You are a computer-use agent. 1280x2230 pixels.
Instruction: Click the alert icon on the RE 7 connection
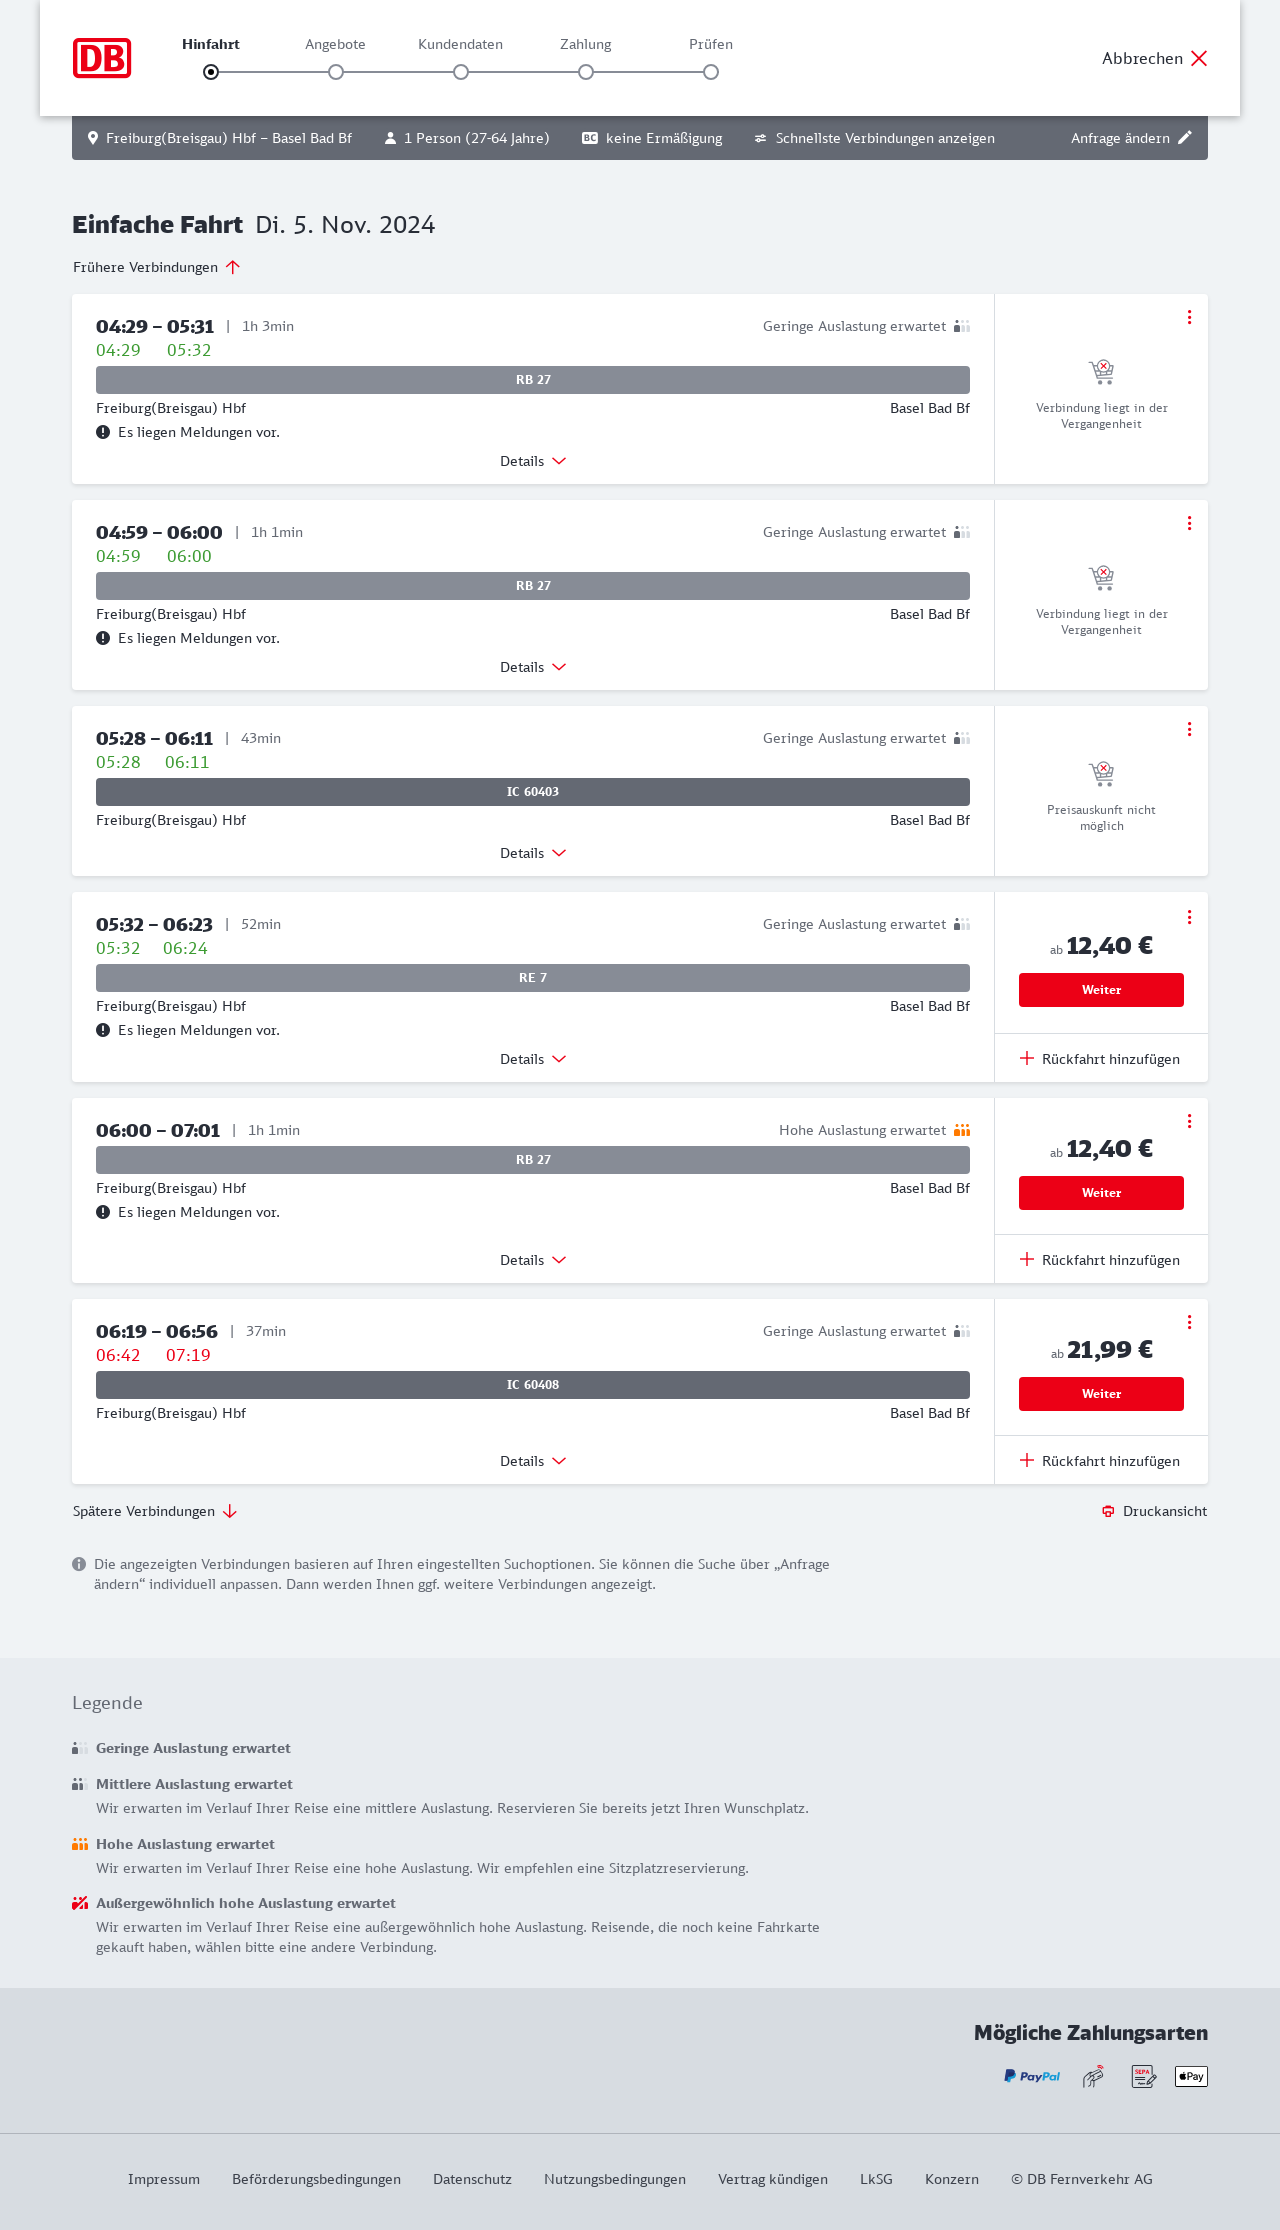[x=103, y=1030]
